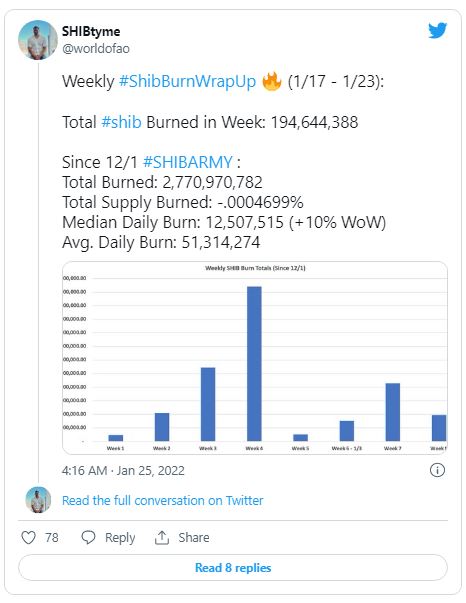Click the @worldofao handle
Image resolution: width=466 pixels, height=603 pixels.
[x=96, y=49]
